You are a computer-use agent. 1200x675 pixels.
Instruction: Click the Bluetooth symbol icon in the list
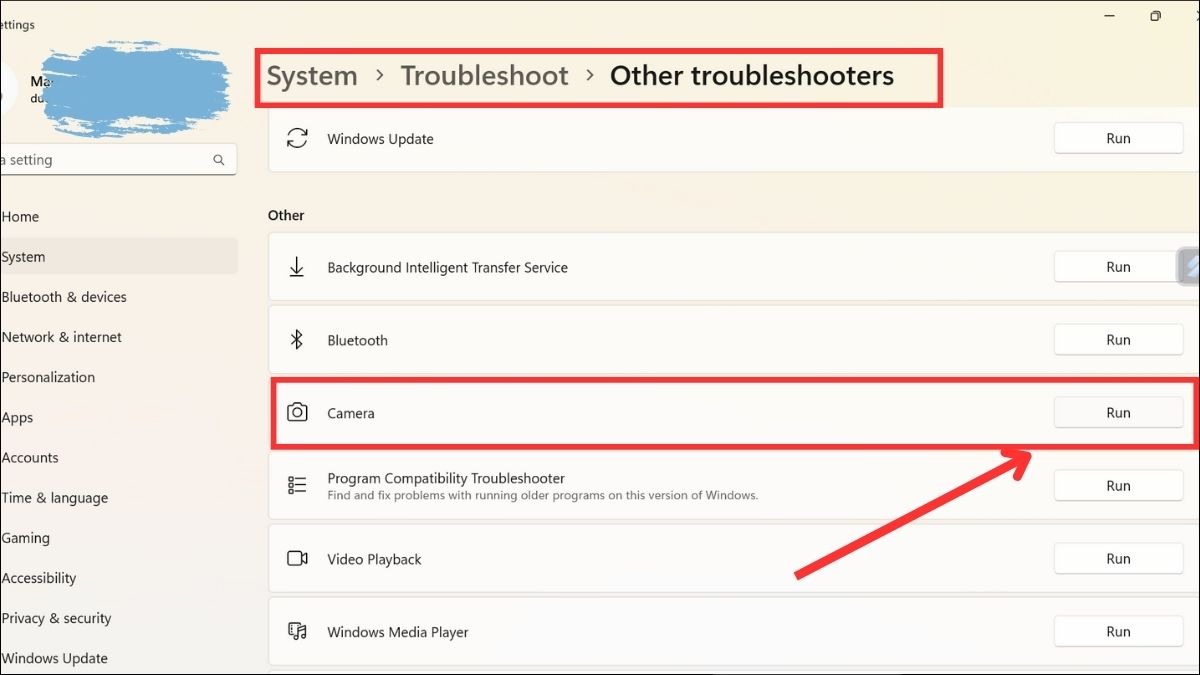click(x=297, y=340)
